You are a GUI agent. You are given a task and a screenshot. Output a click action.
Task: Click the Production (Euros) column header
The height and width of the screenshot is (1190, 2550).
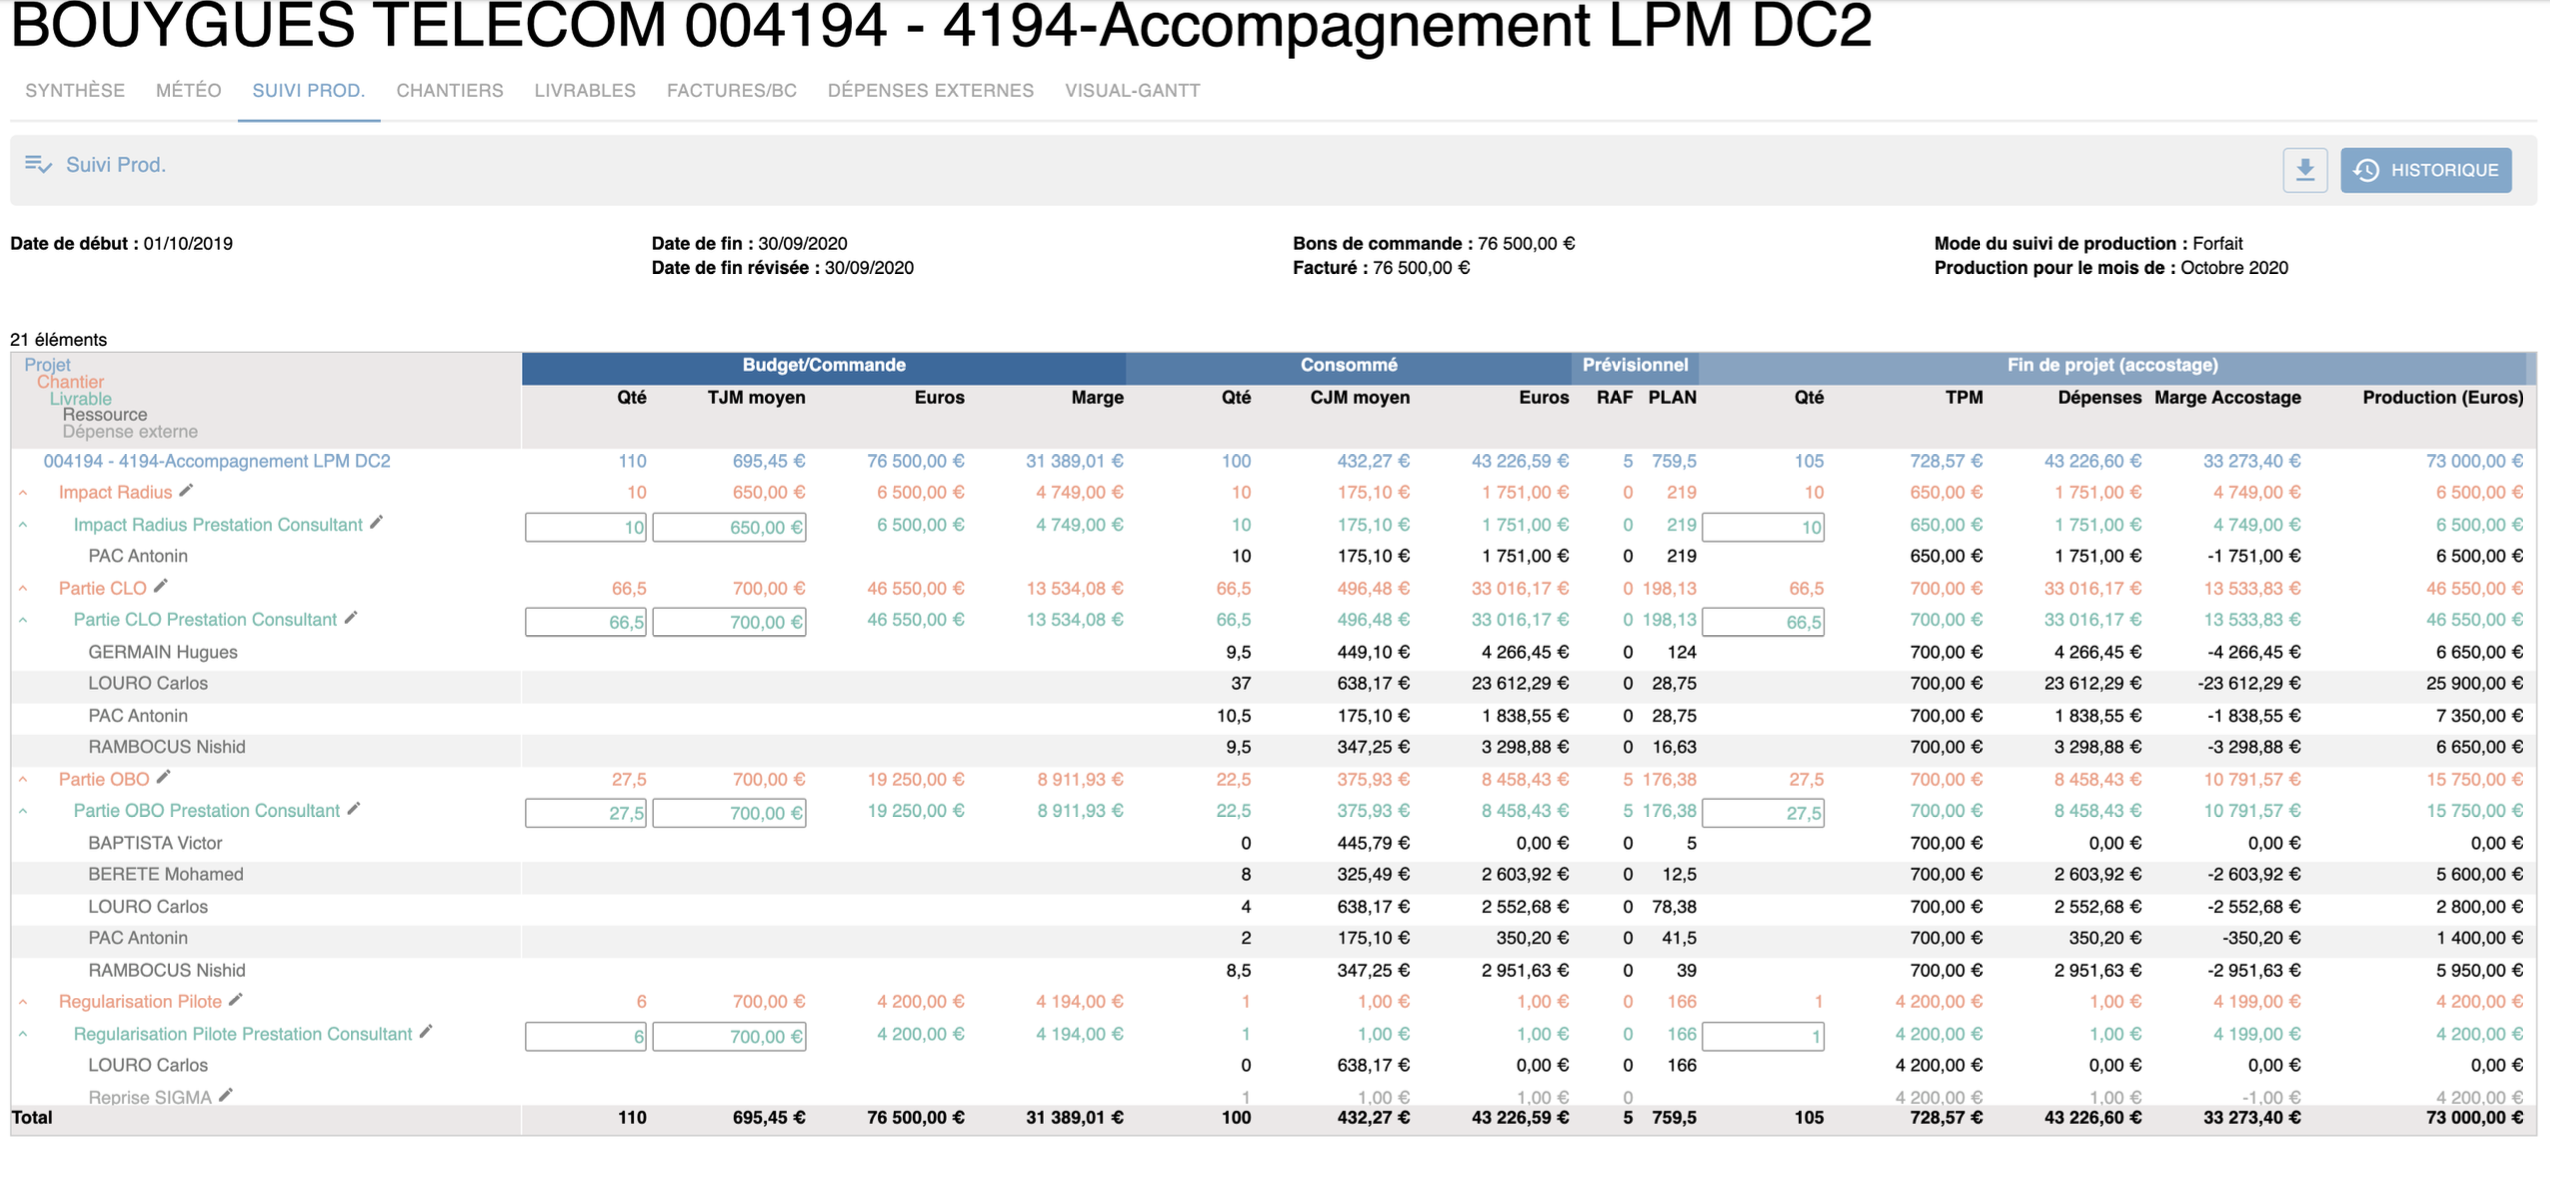pyautogui.click(x=2442, y=398)
